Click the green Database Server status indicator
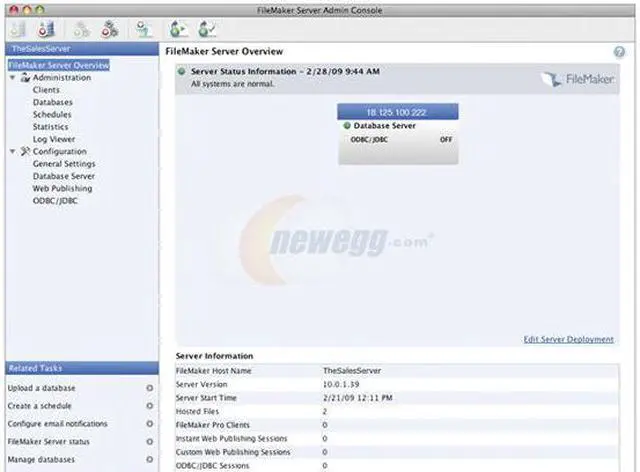 [x=346, y=126]
